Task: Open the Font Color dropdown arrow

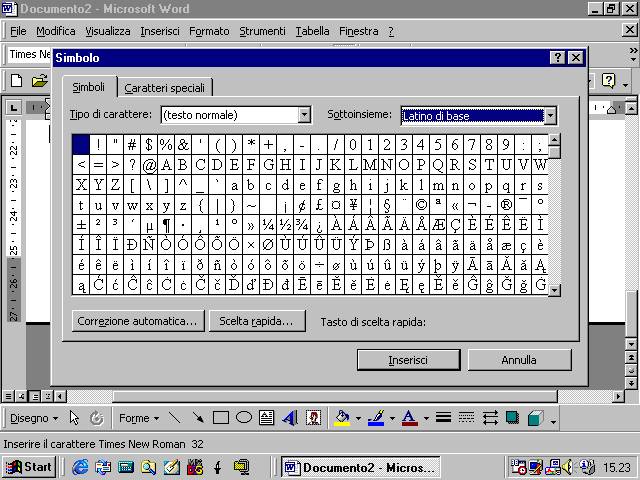Action: click(x=426, y=418)
